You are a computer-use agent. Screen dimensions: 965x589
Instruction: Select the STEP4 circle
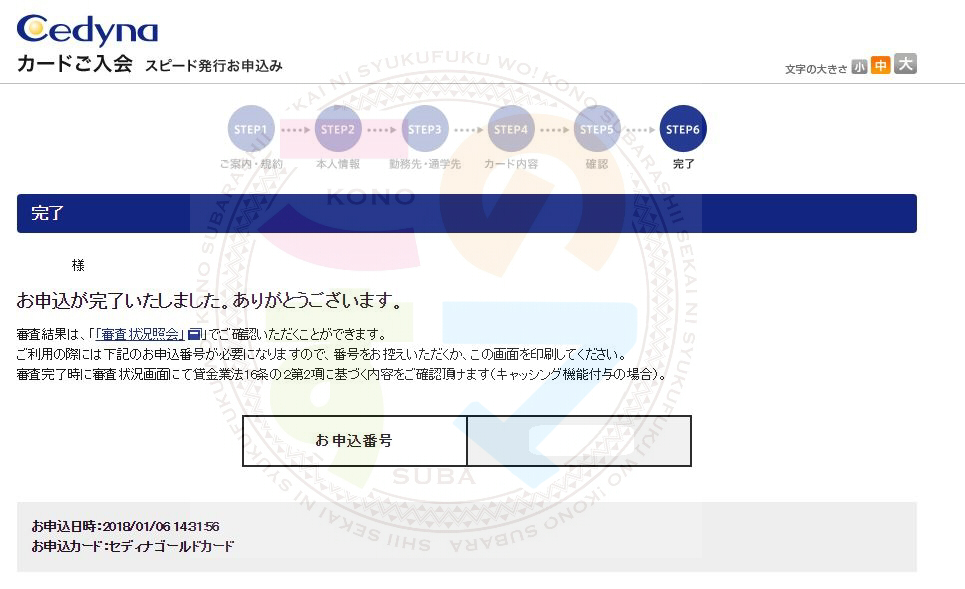click(511, 129)
